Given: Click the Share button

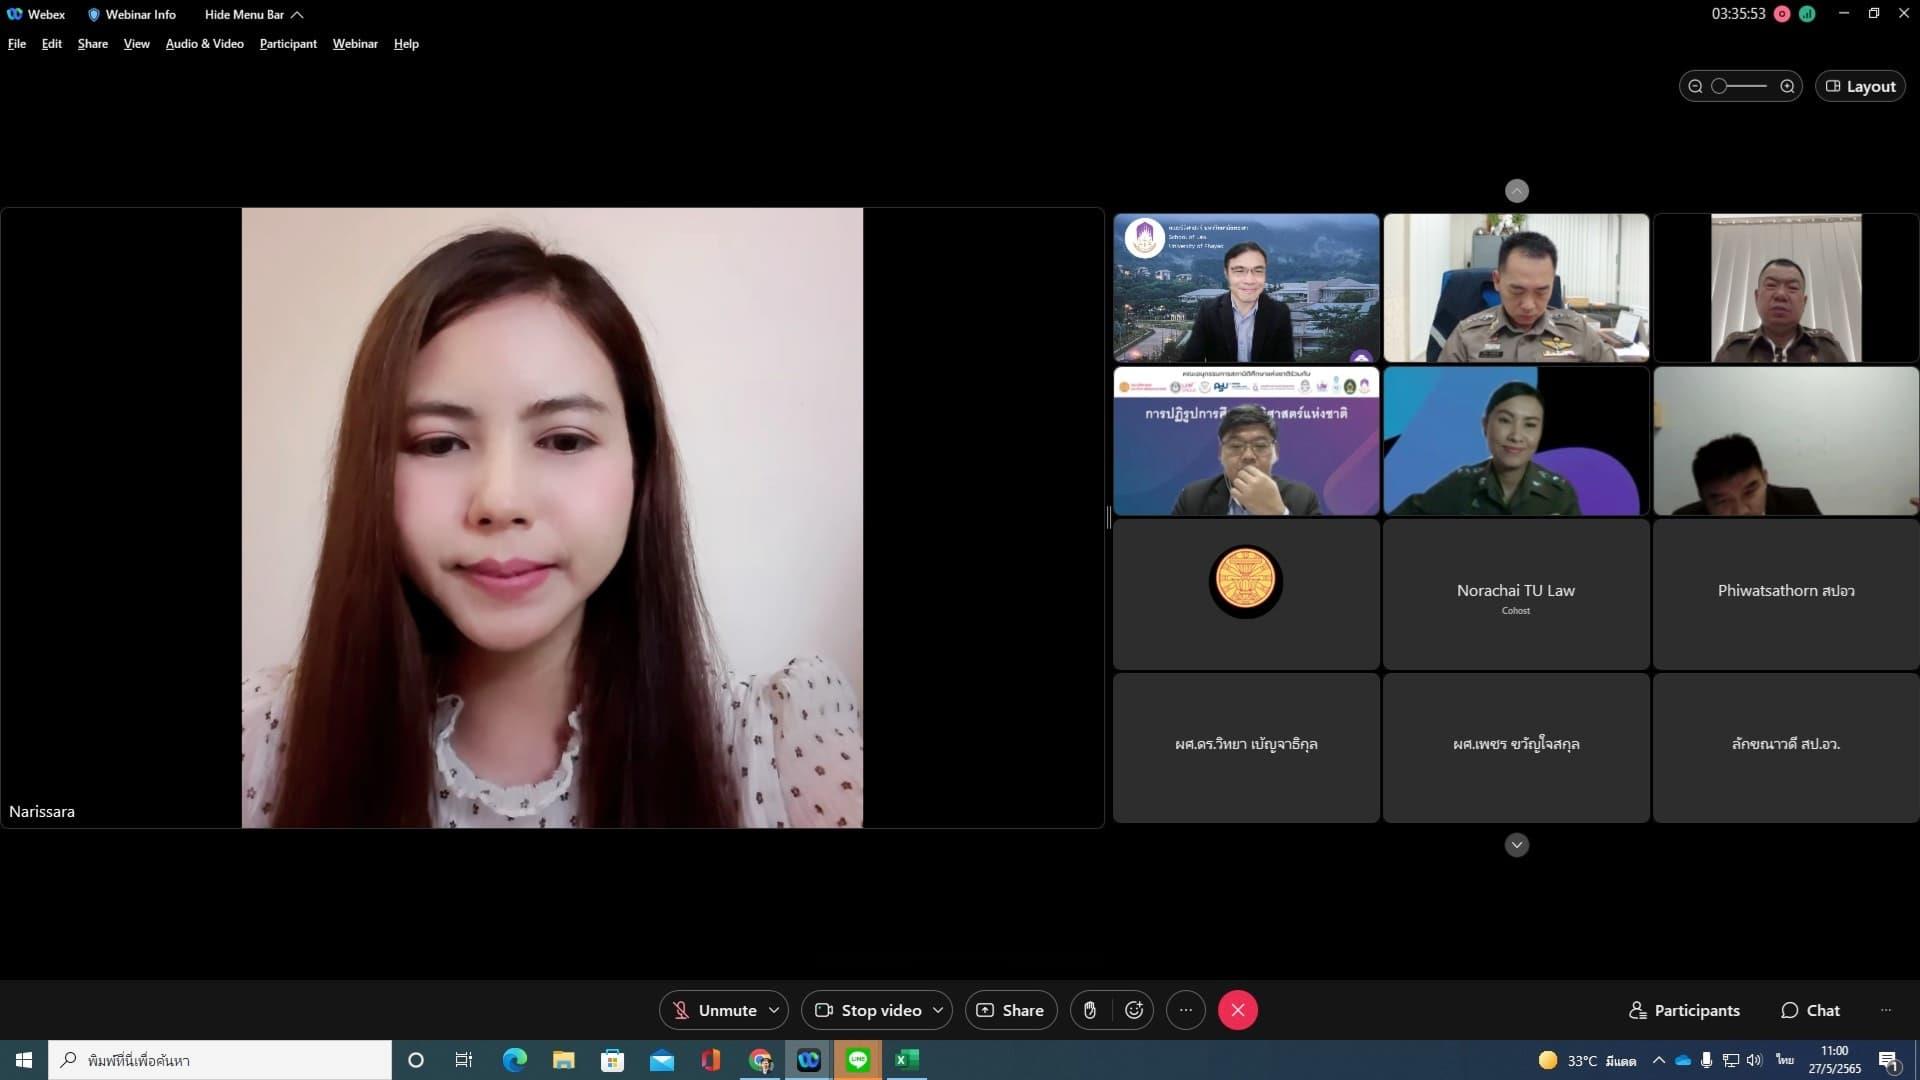Looking at the screenshot, I should click(1010, 1010).
